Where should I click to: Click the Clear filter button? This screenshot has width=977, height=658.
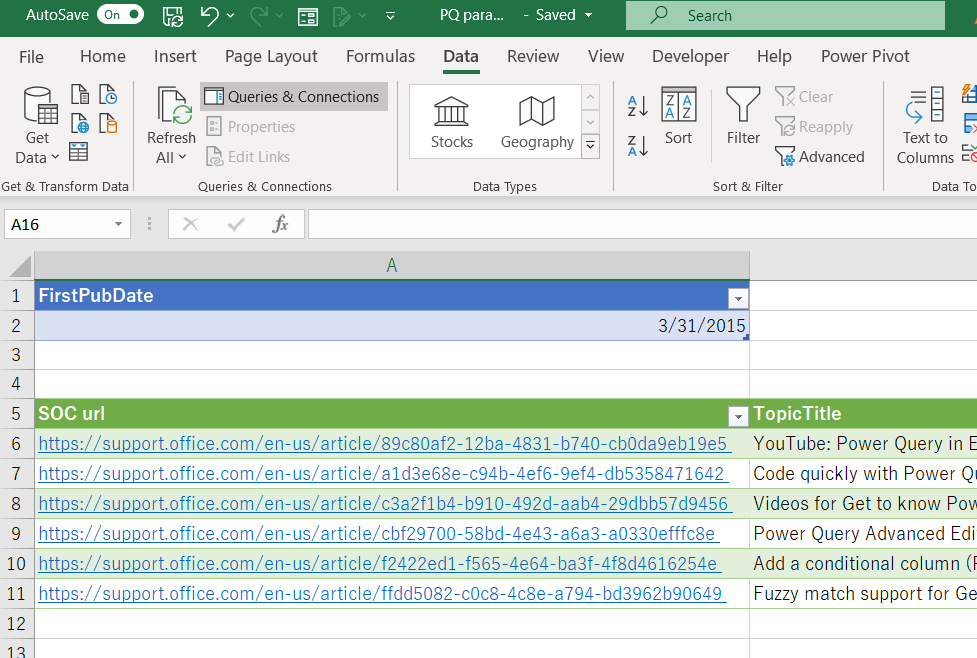click(804, 97)
